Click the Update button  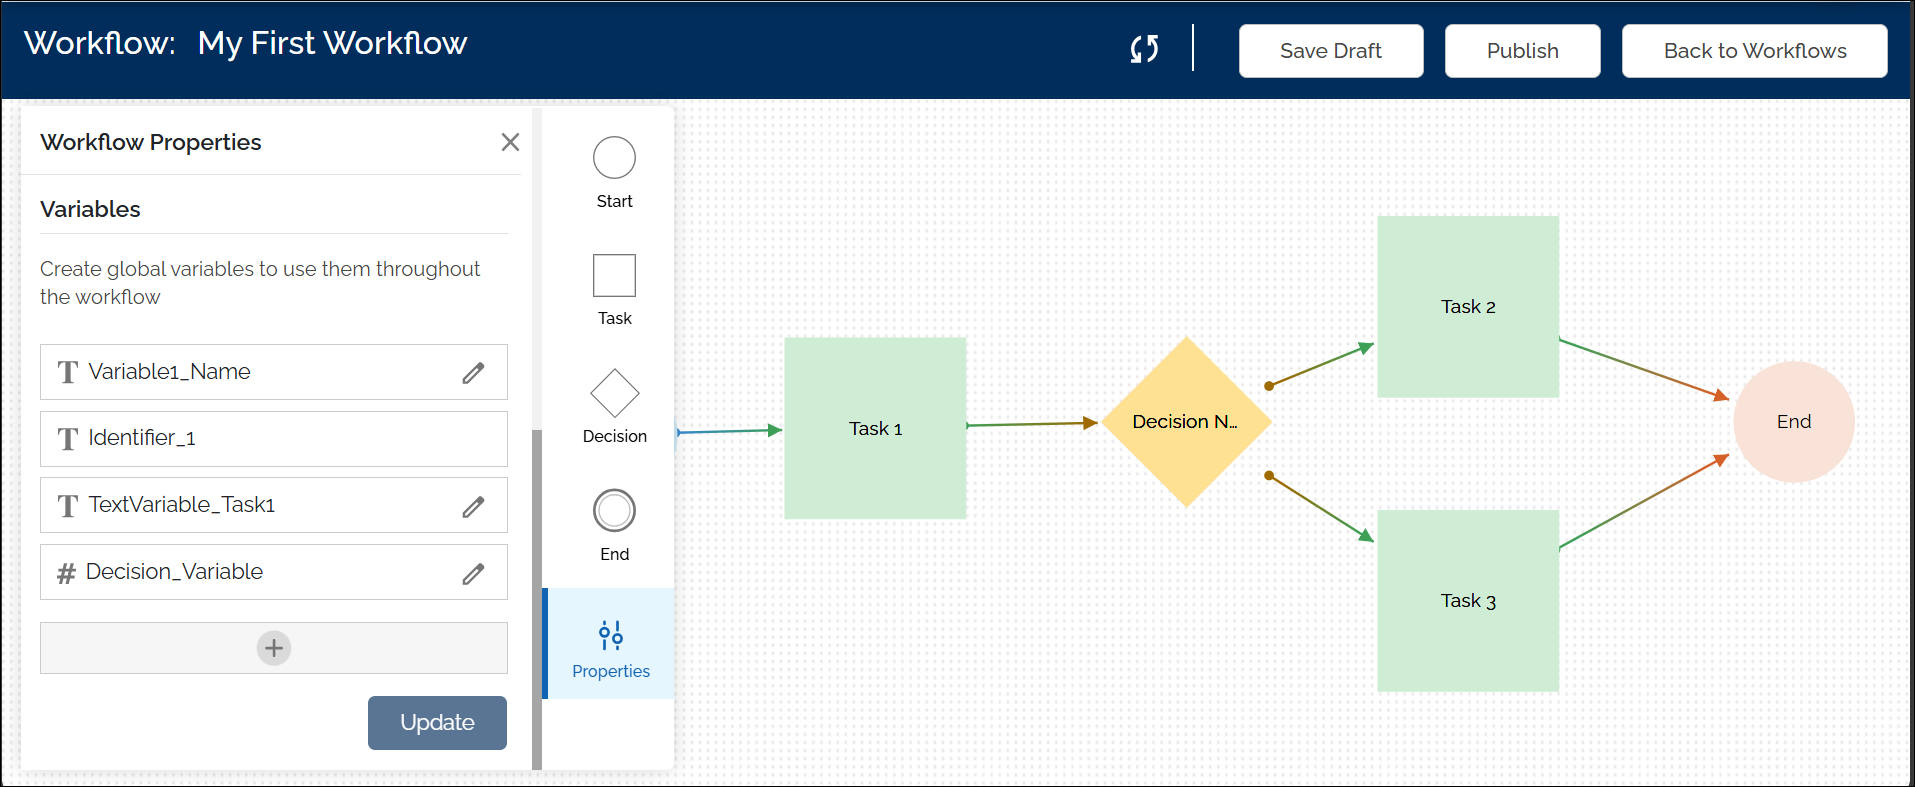[437, 722]
